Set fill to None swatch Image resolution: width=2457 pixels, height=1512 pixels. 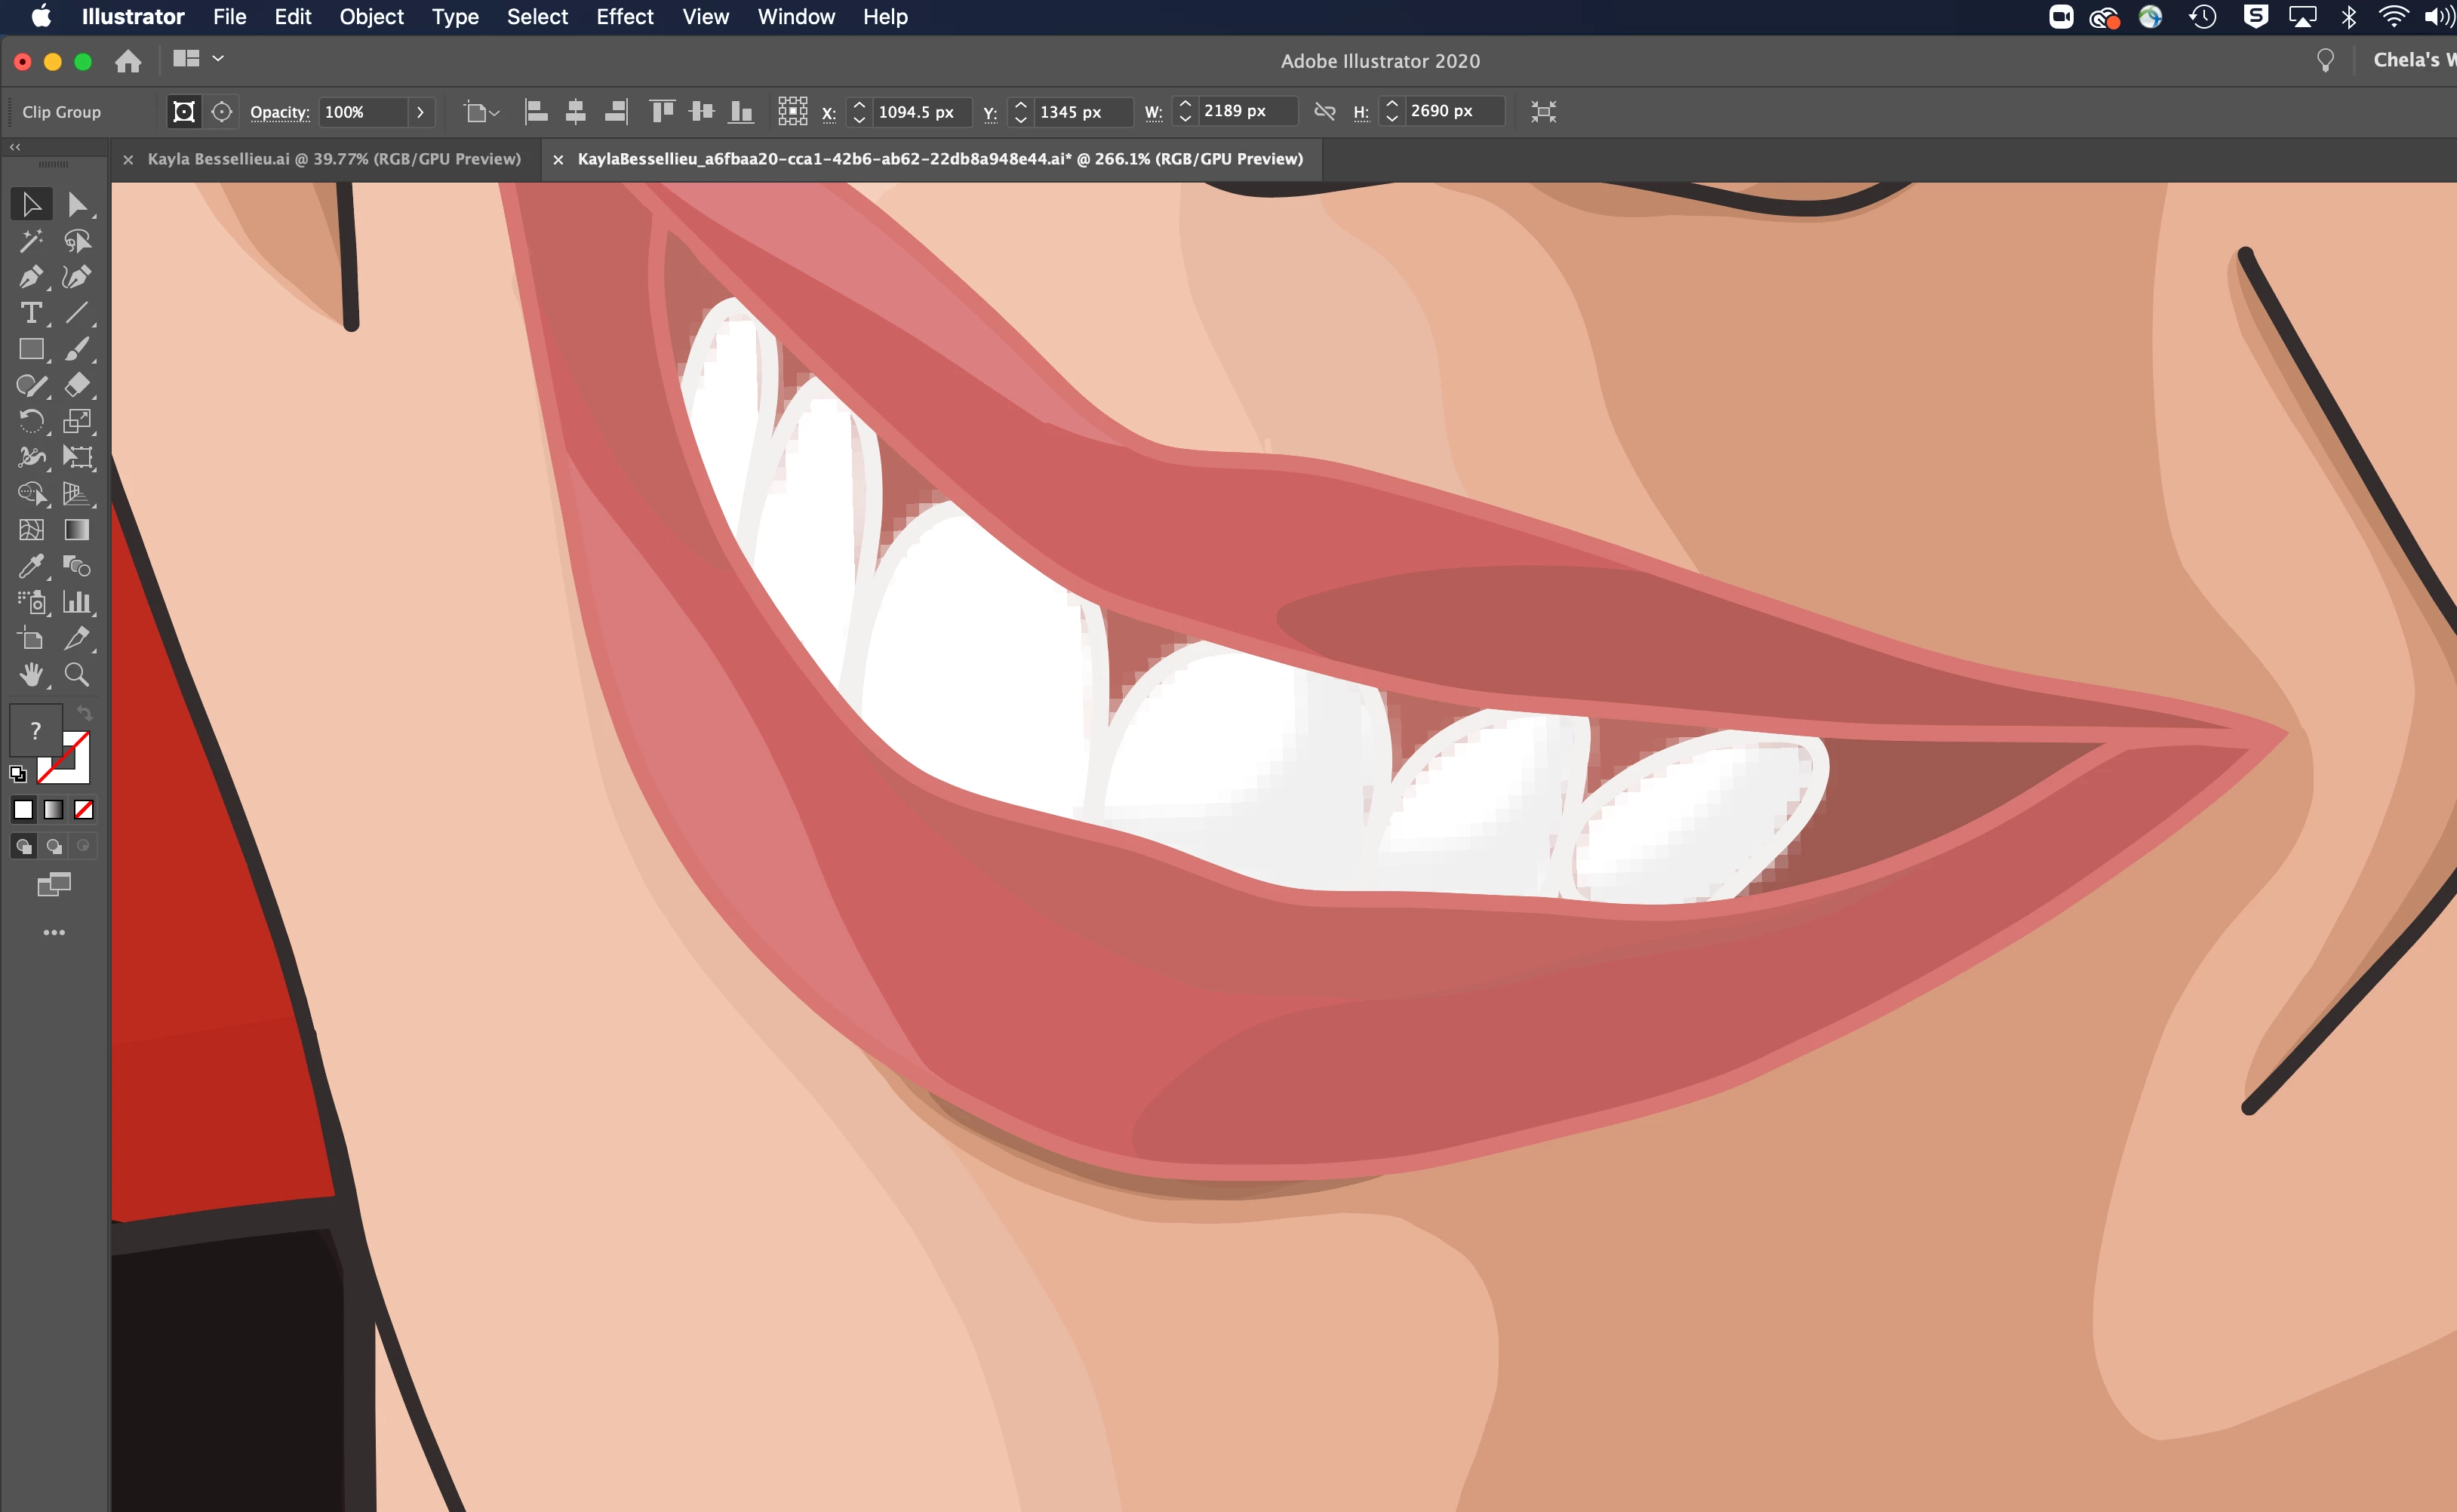tap(84, 809)
